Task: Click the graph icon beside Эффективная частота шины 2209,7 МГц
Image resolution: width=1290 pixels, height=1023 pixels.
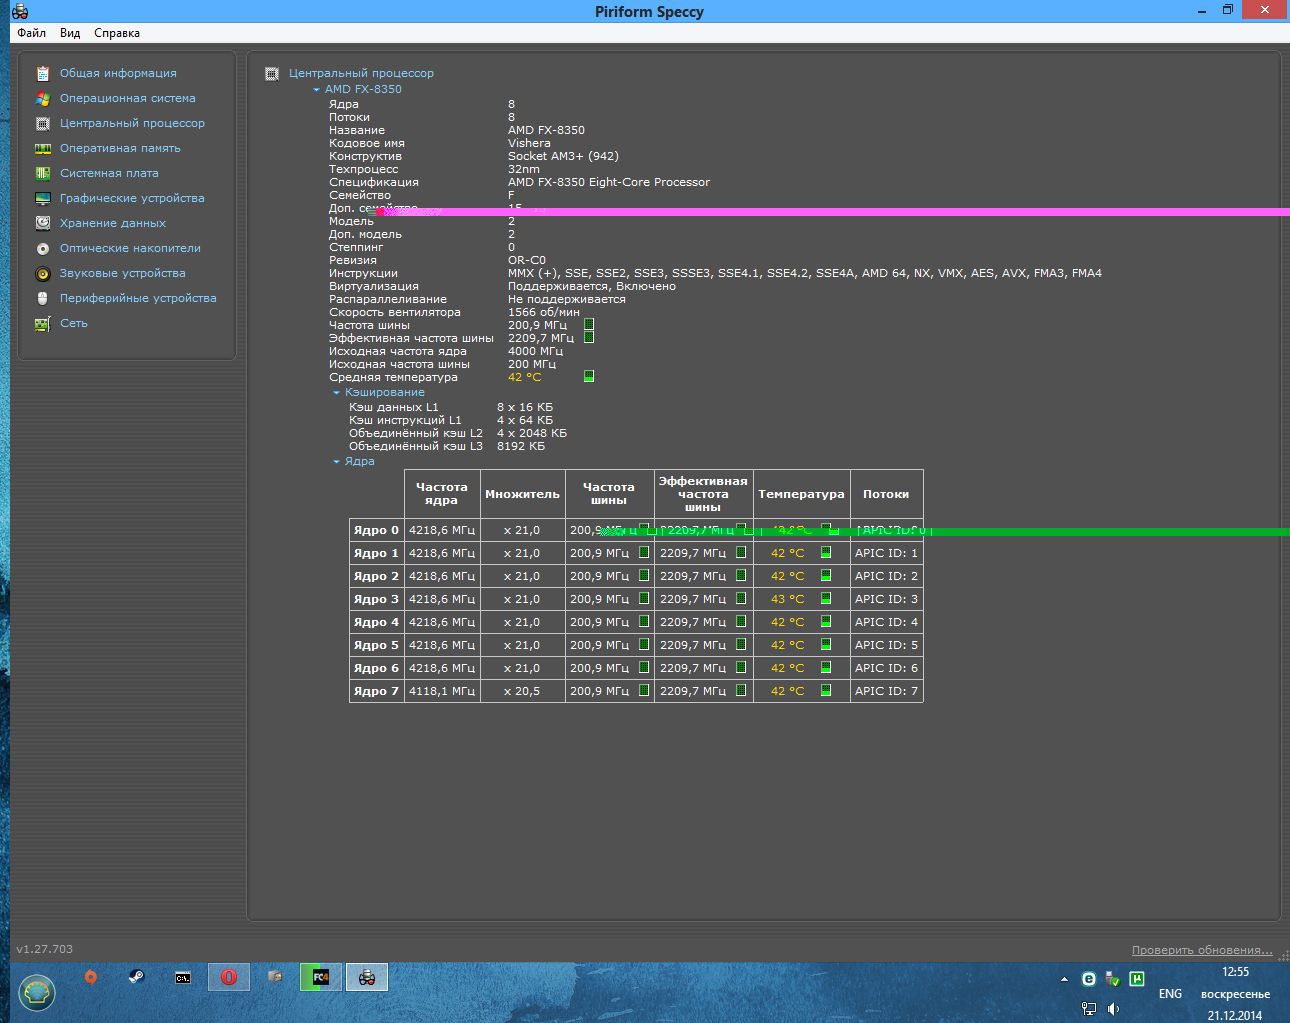Action: point(589,338)
